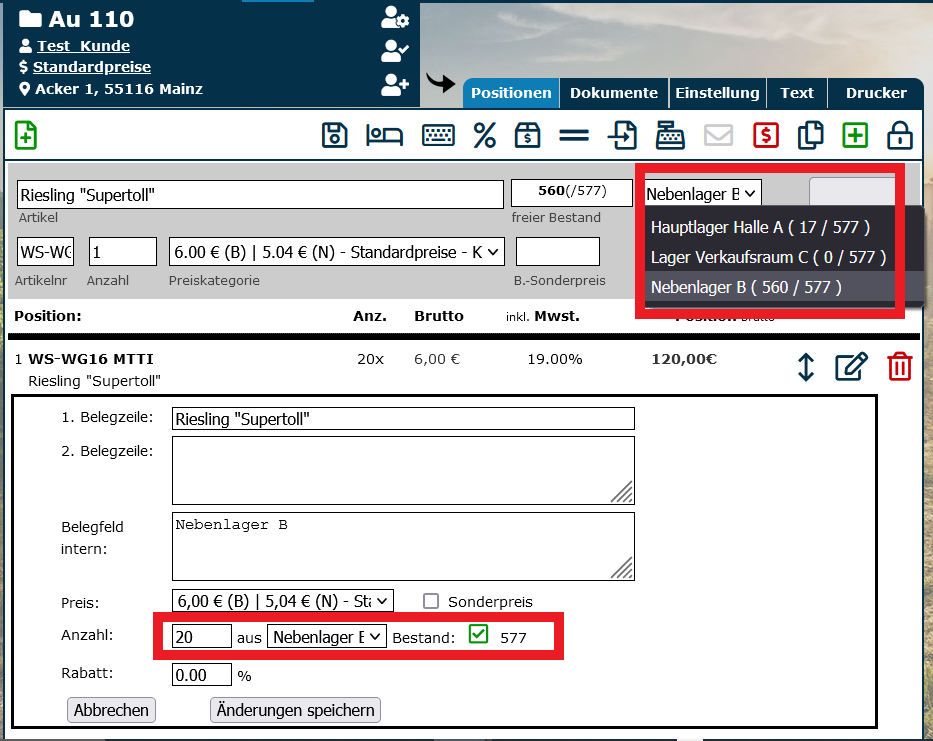
Task: Open the Test_Kunde customer link
Action: tap(83, 46)
